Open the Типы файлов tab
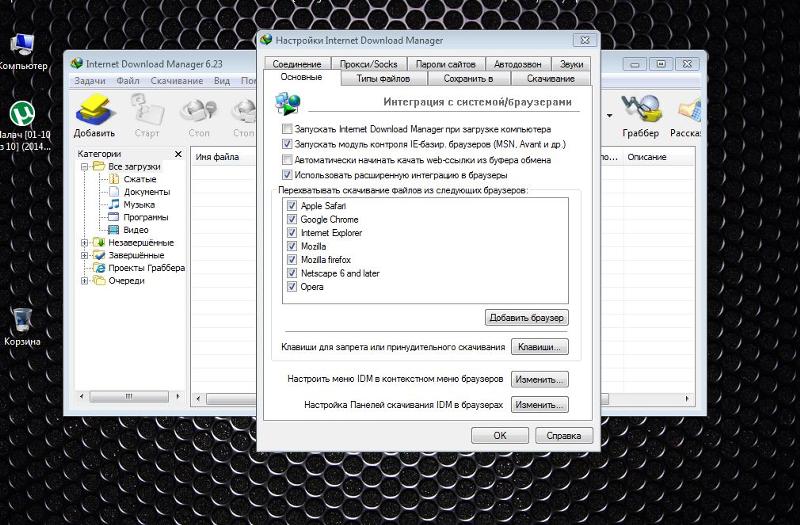 coord(383,79)
